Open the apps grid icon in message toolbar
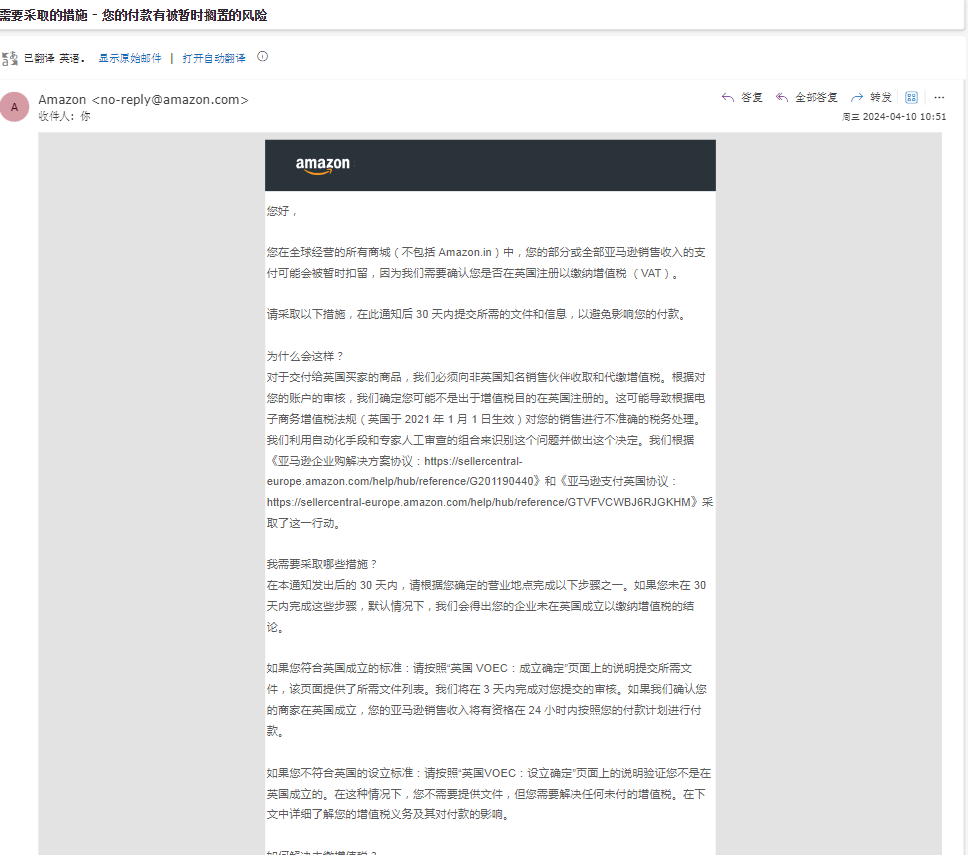 point(911,98)
